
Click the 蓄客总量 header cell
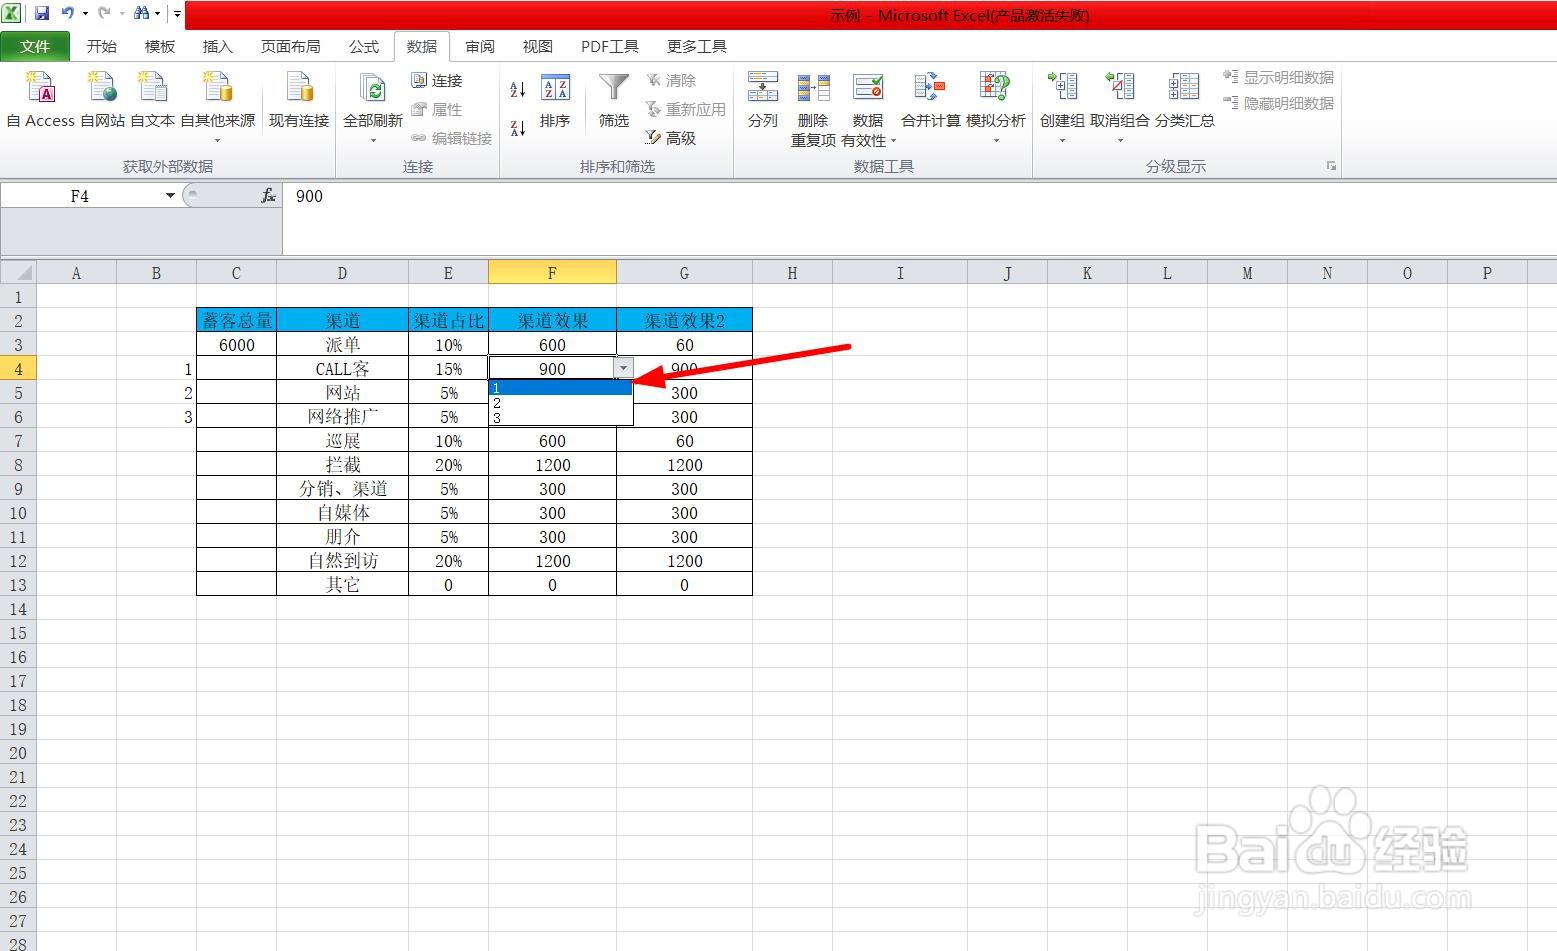click(x=237, y=320)
